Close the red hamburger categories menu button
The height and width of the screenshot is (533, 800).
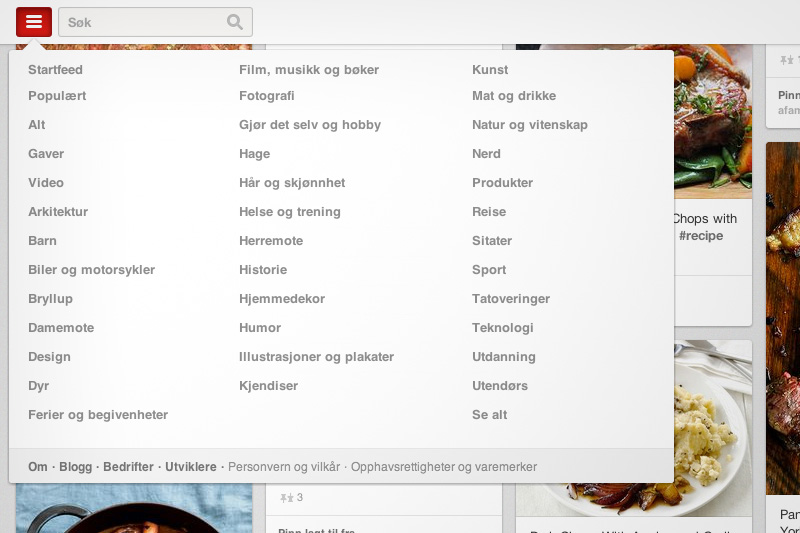pos(34,22)
